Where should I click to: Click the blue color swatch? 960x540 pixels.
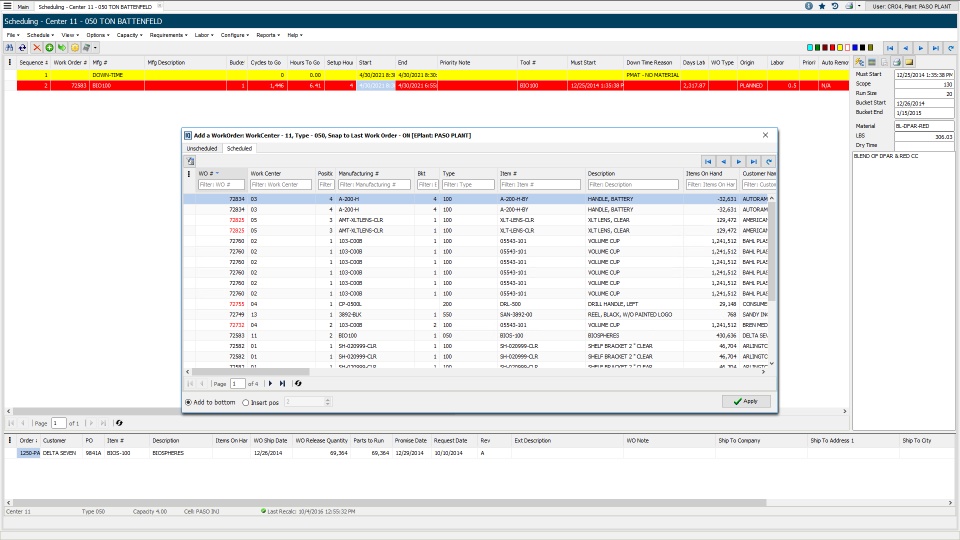pos(855,48)
